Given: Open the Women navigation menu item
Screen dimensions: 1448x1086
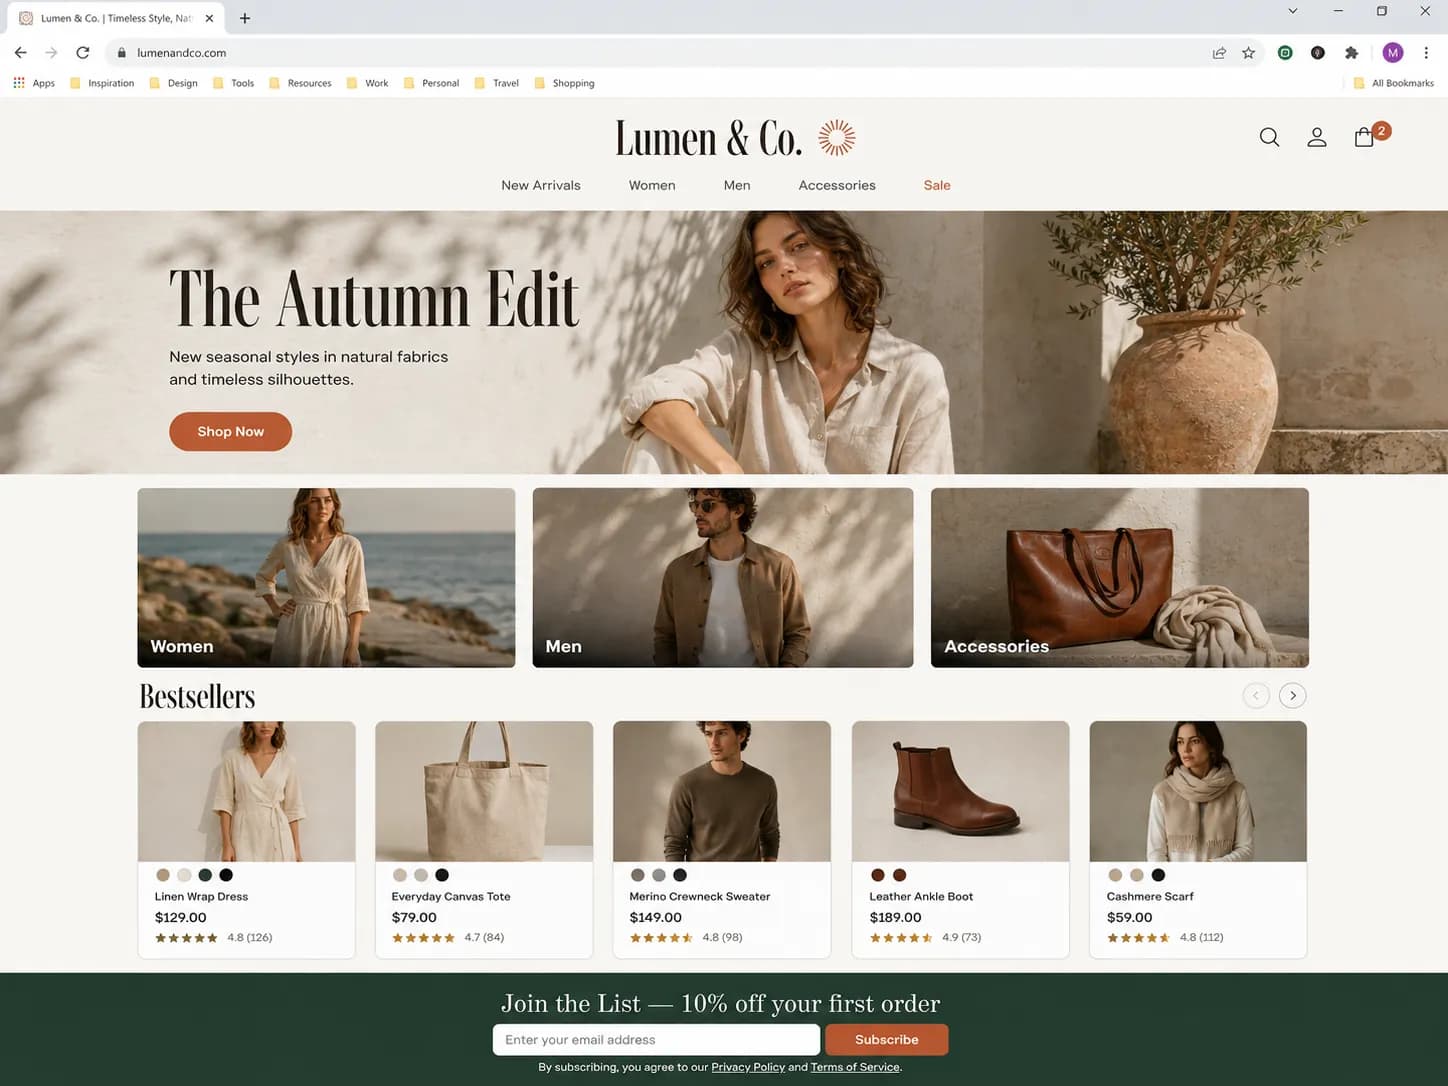Looking at the screenshot, I should 652,185.
